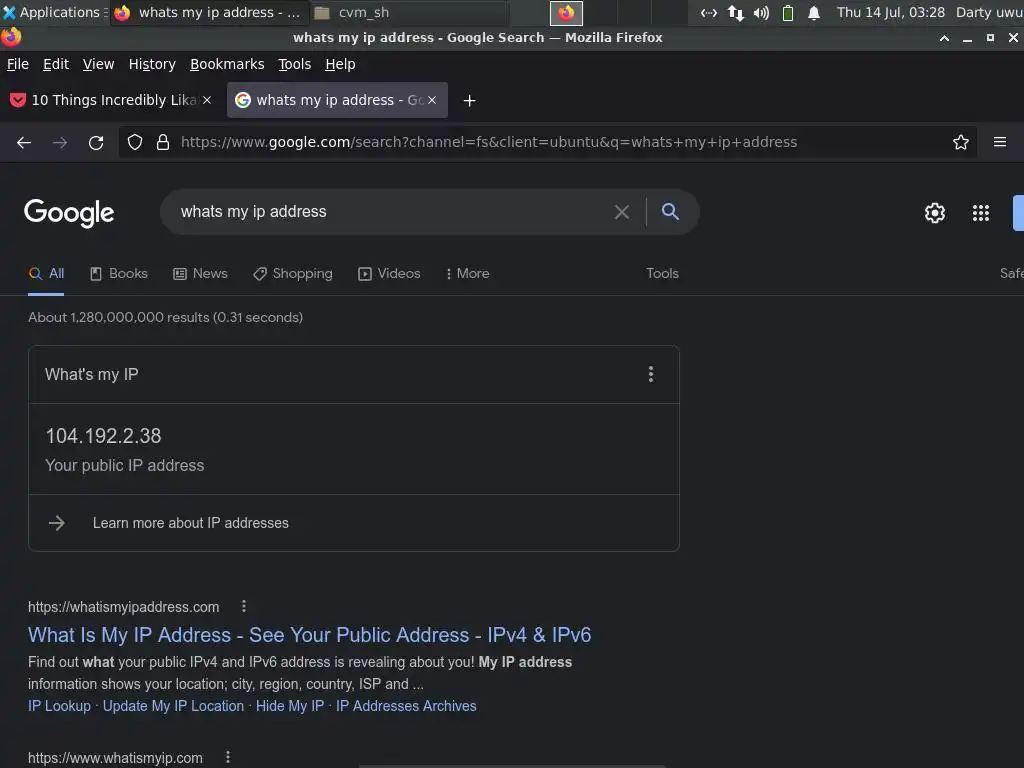Select the All results tab
Image resolution: width=1024 pixels, height=768 pixels.
tap(46, 274)
